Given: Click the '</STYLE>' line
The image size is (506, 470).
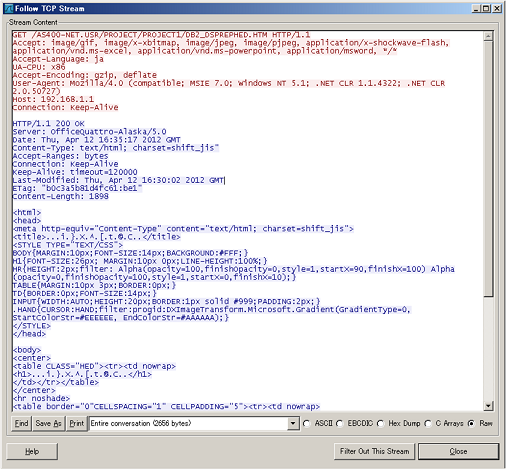Looking at the screenshot, I should [32, 326].
